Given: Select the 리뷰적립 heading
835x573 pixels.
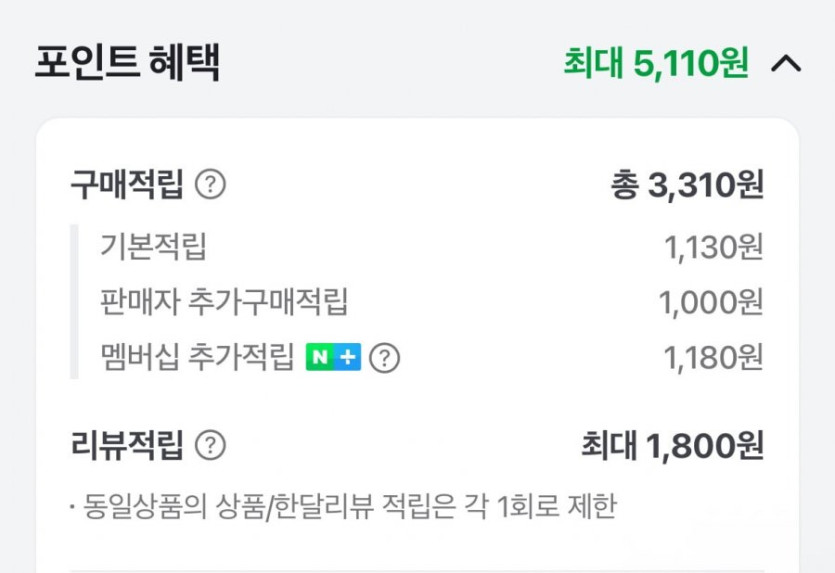Looking at the screenshot, I should point(127,445).
